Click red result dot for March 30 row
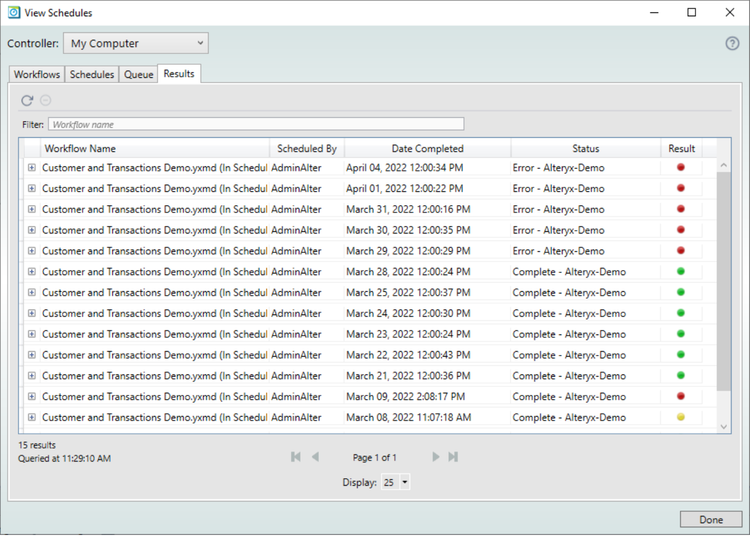The height and width of the screenshot is (536, 750). click(x=681, y=230)
